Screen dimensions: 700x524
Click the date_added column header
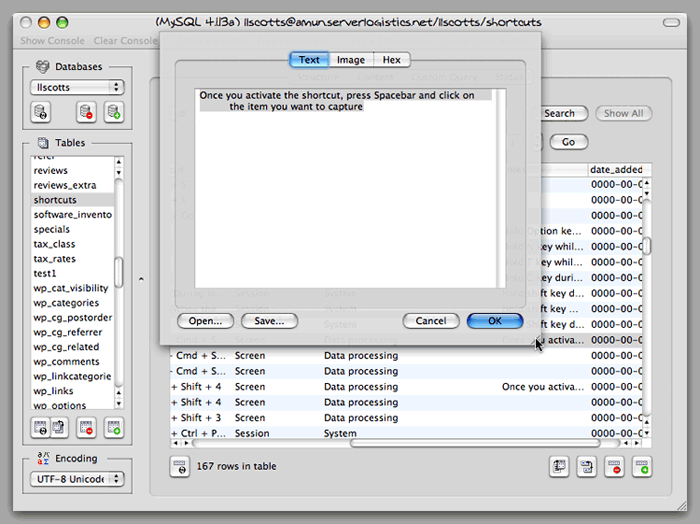click(616, 170)
